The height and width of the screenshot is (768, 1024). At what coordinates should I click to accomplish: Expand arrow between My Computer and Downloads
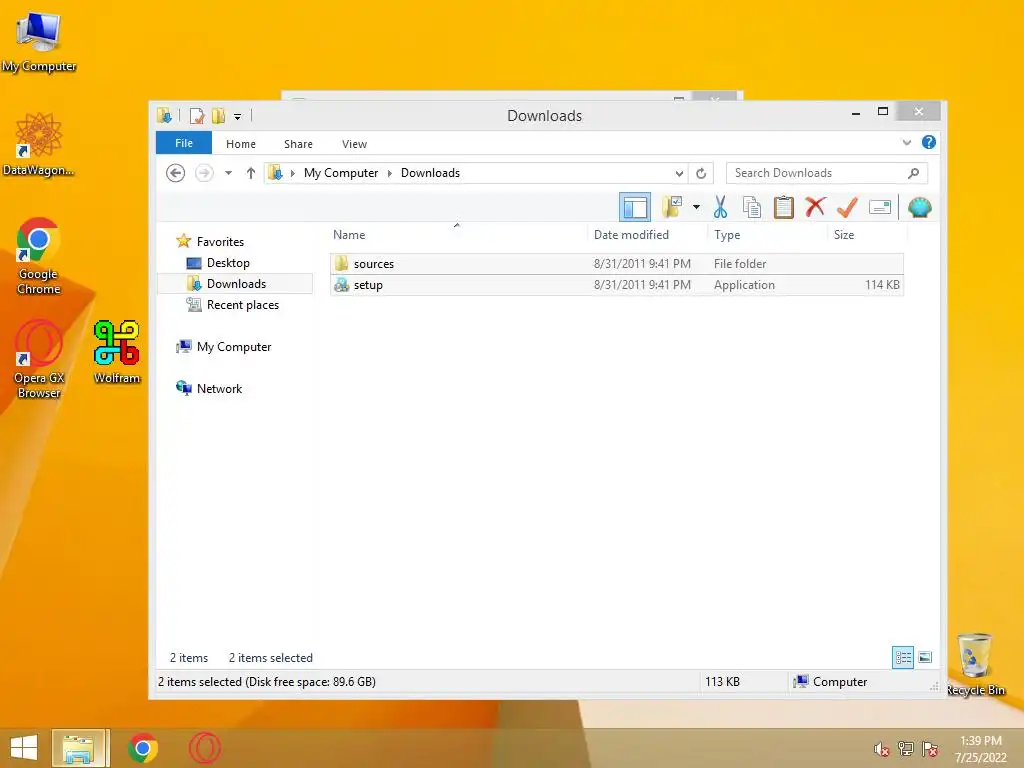coord(390,173)
